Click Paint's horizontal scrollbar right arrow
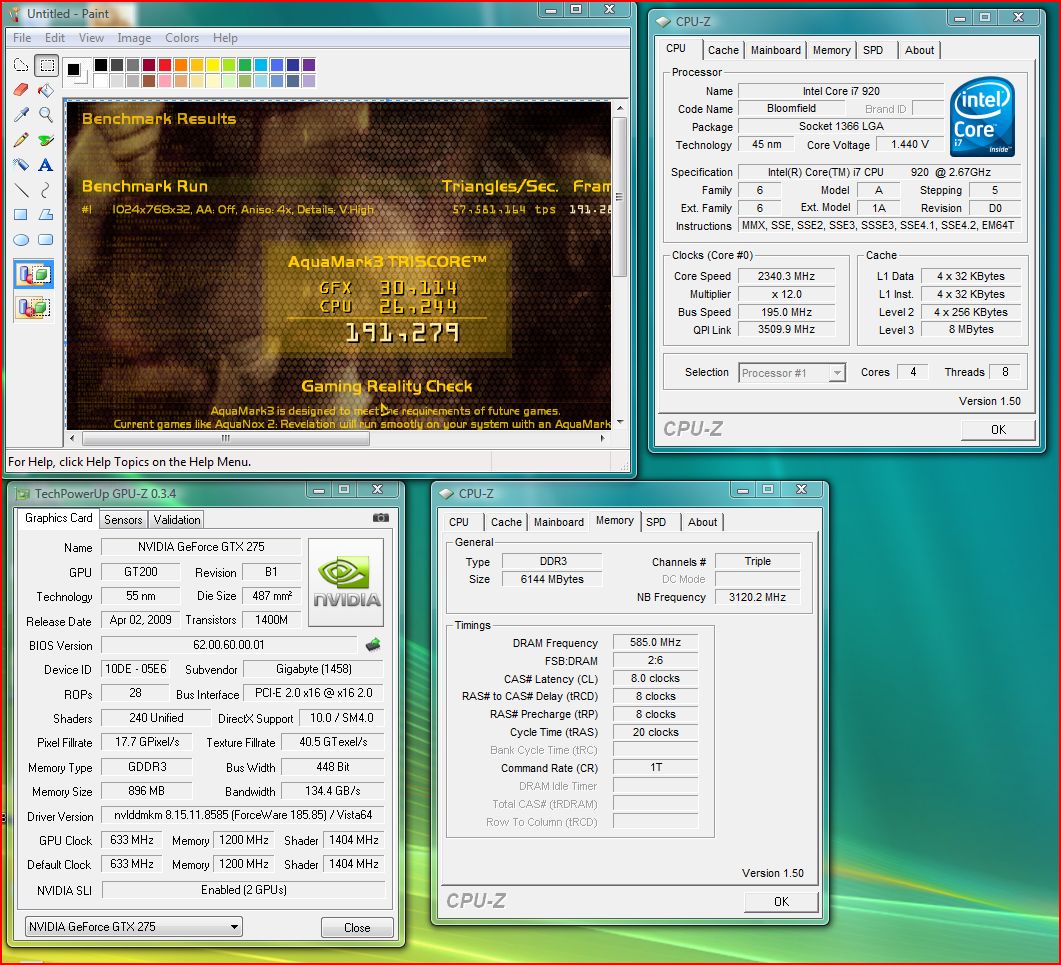The height and width of the screenshot is (965, 1061). pyautogui.click(x=603, y=439)
